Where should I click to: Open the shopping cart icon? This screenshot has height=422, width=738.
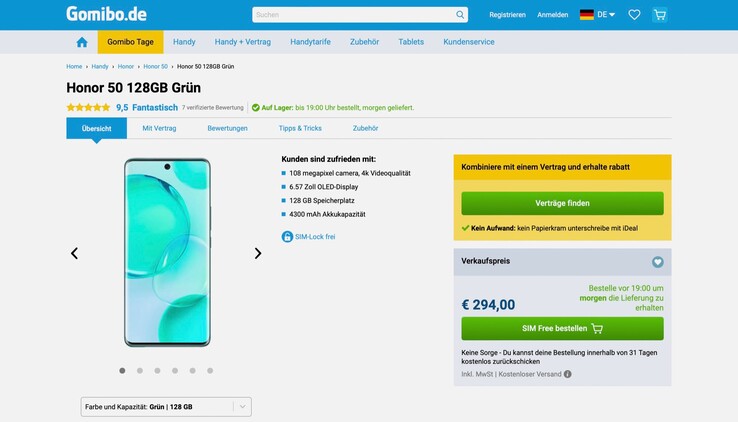(659, 15)
